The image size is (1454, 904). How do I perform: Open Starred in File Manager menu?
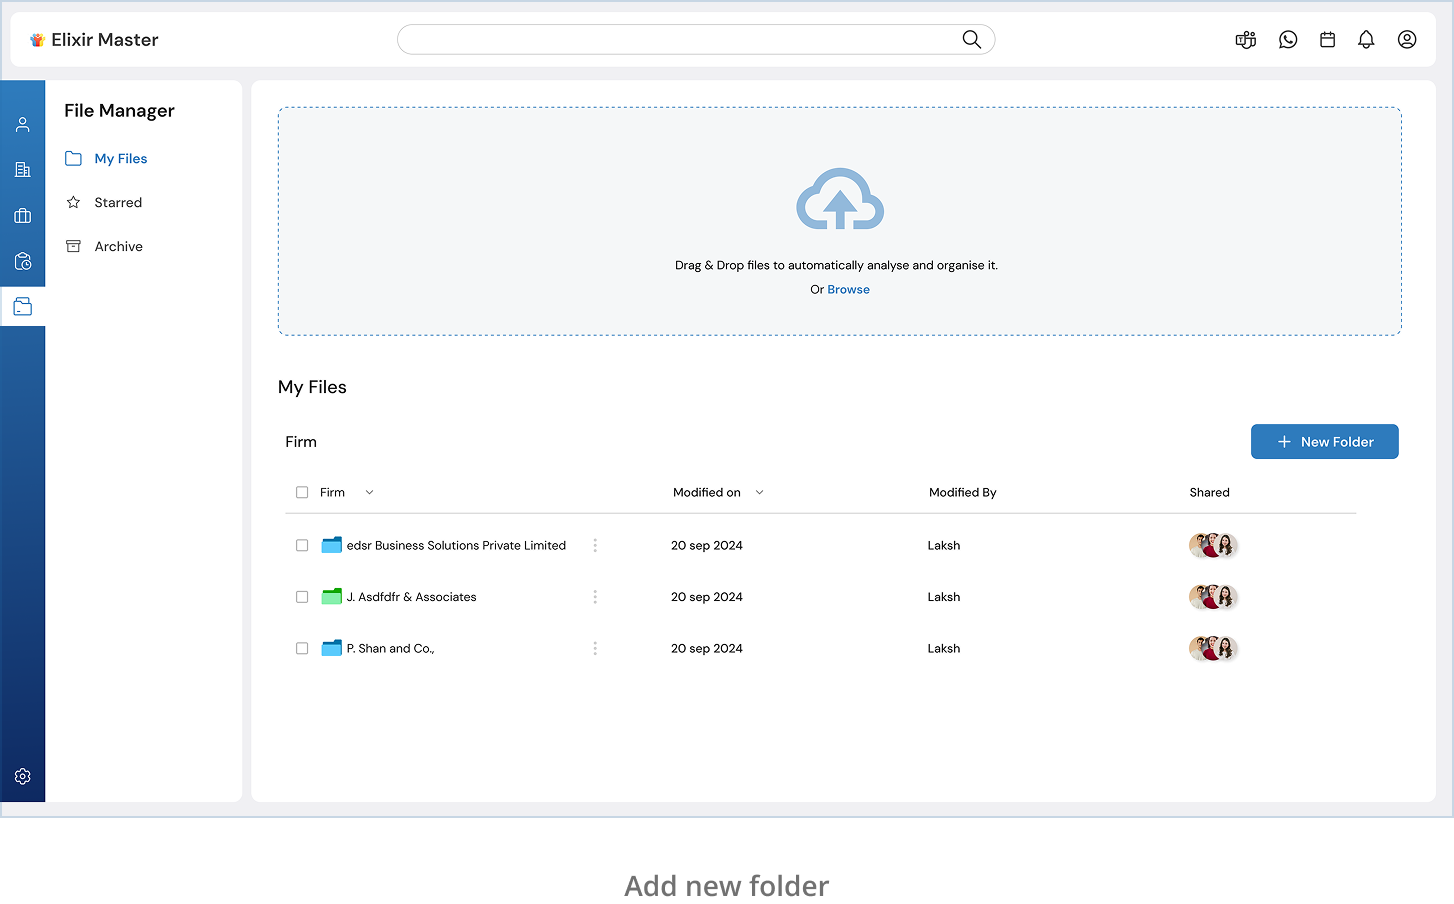tap(118, 203)
